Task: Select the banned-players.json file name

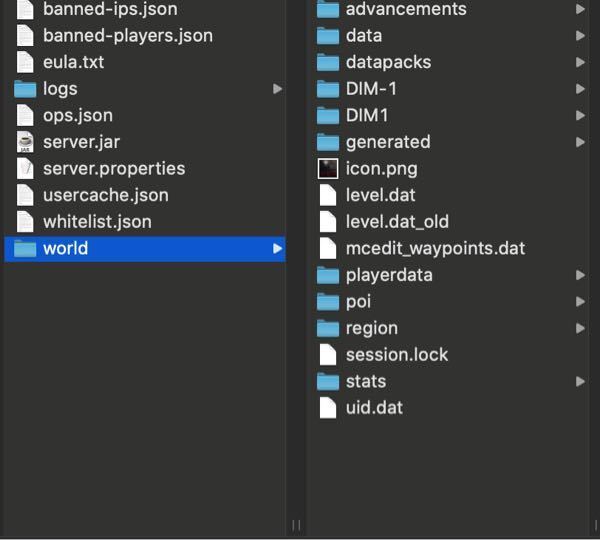Action: point(128,36)
